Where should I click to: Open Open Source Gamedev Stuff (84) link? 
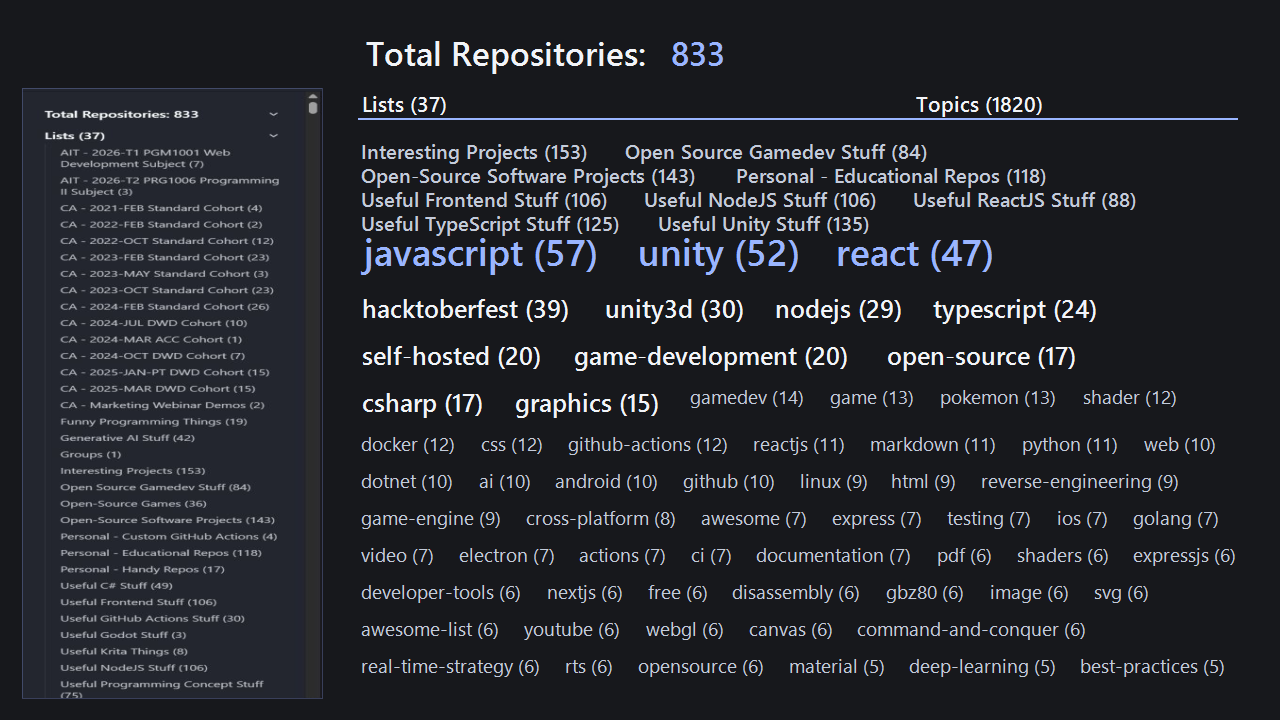click(776, 153)
